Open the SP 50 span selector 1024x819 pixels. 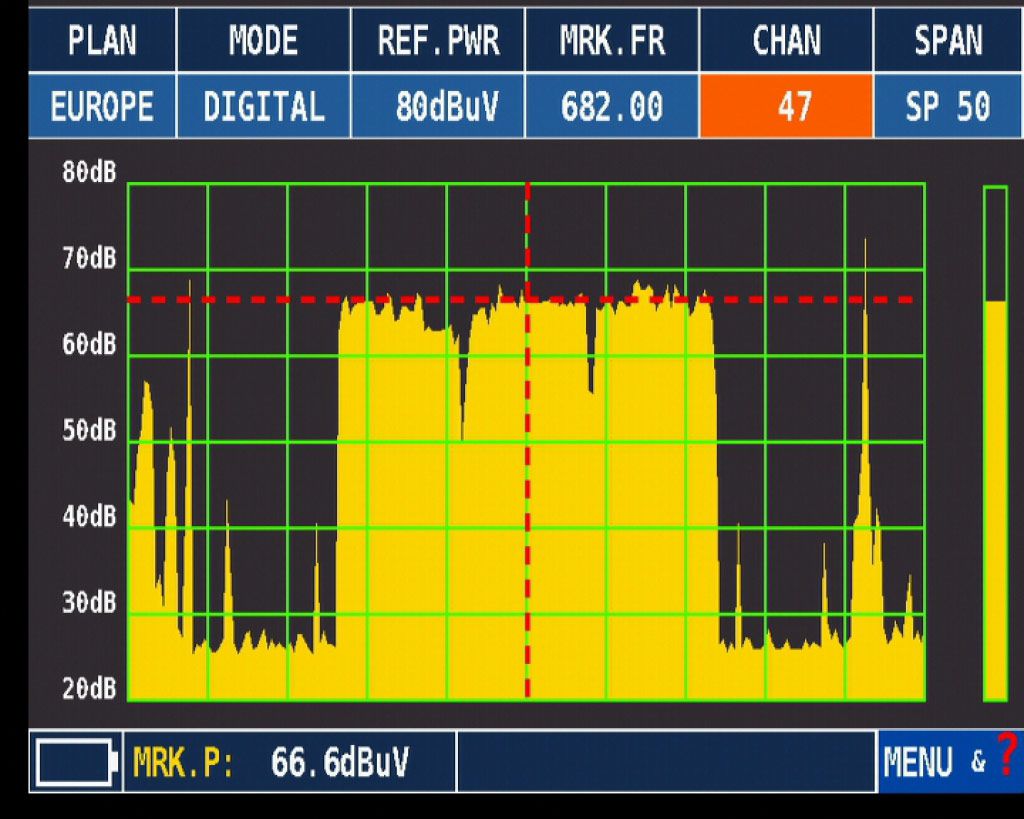947,106
